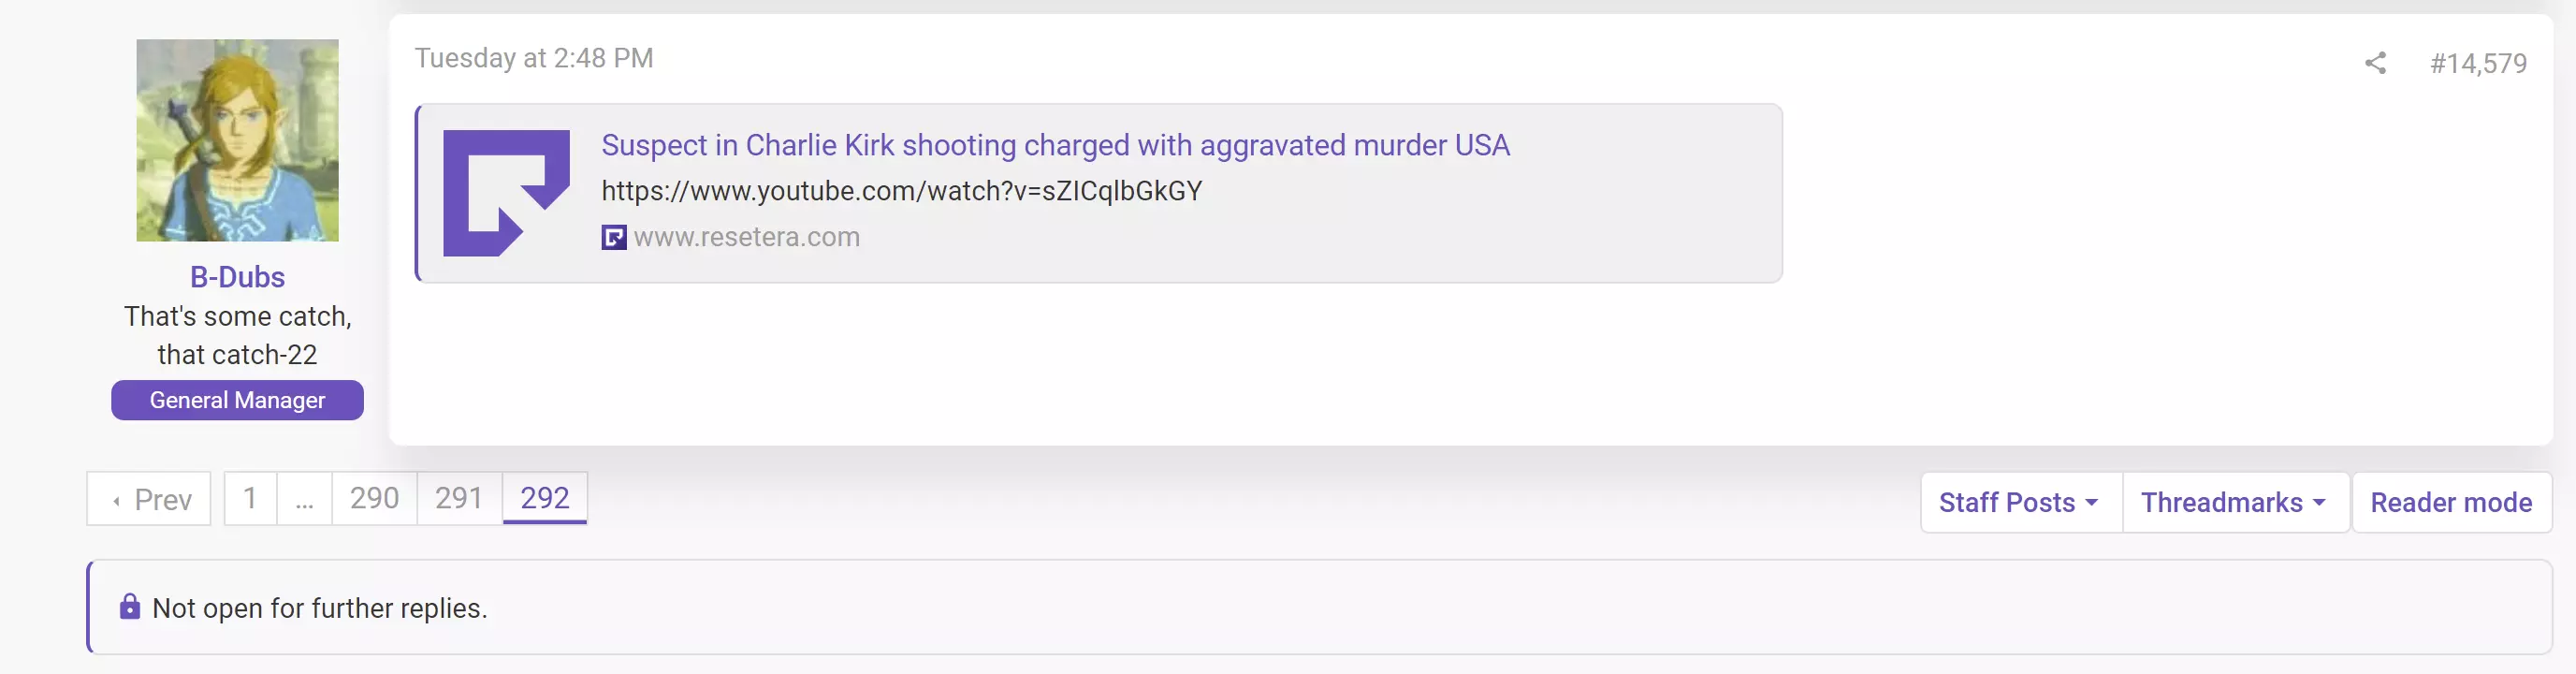Click the lock icon in the closed-thread notice
This screenshot has height=674, width=2576.
coord(129,607)
